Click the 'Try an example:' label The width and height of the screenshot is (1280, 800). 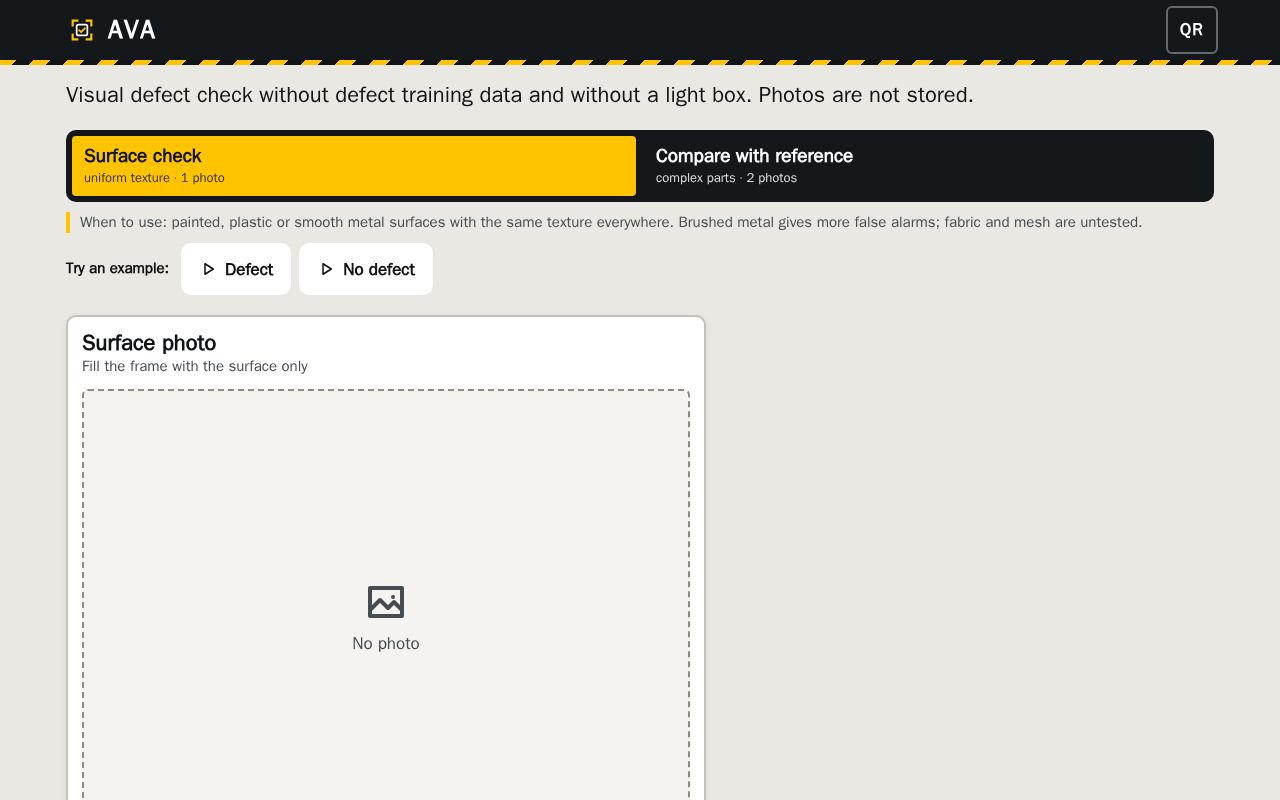click(x=117, y=268)
